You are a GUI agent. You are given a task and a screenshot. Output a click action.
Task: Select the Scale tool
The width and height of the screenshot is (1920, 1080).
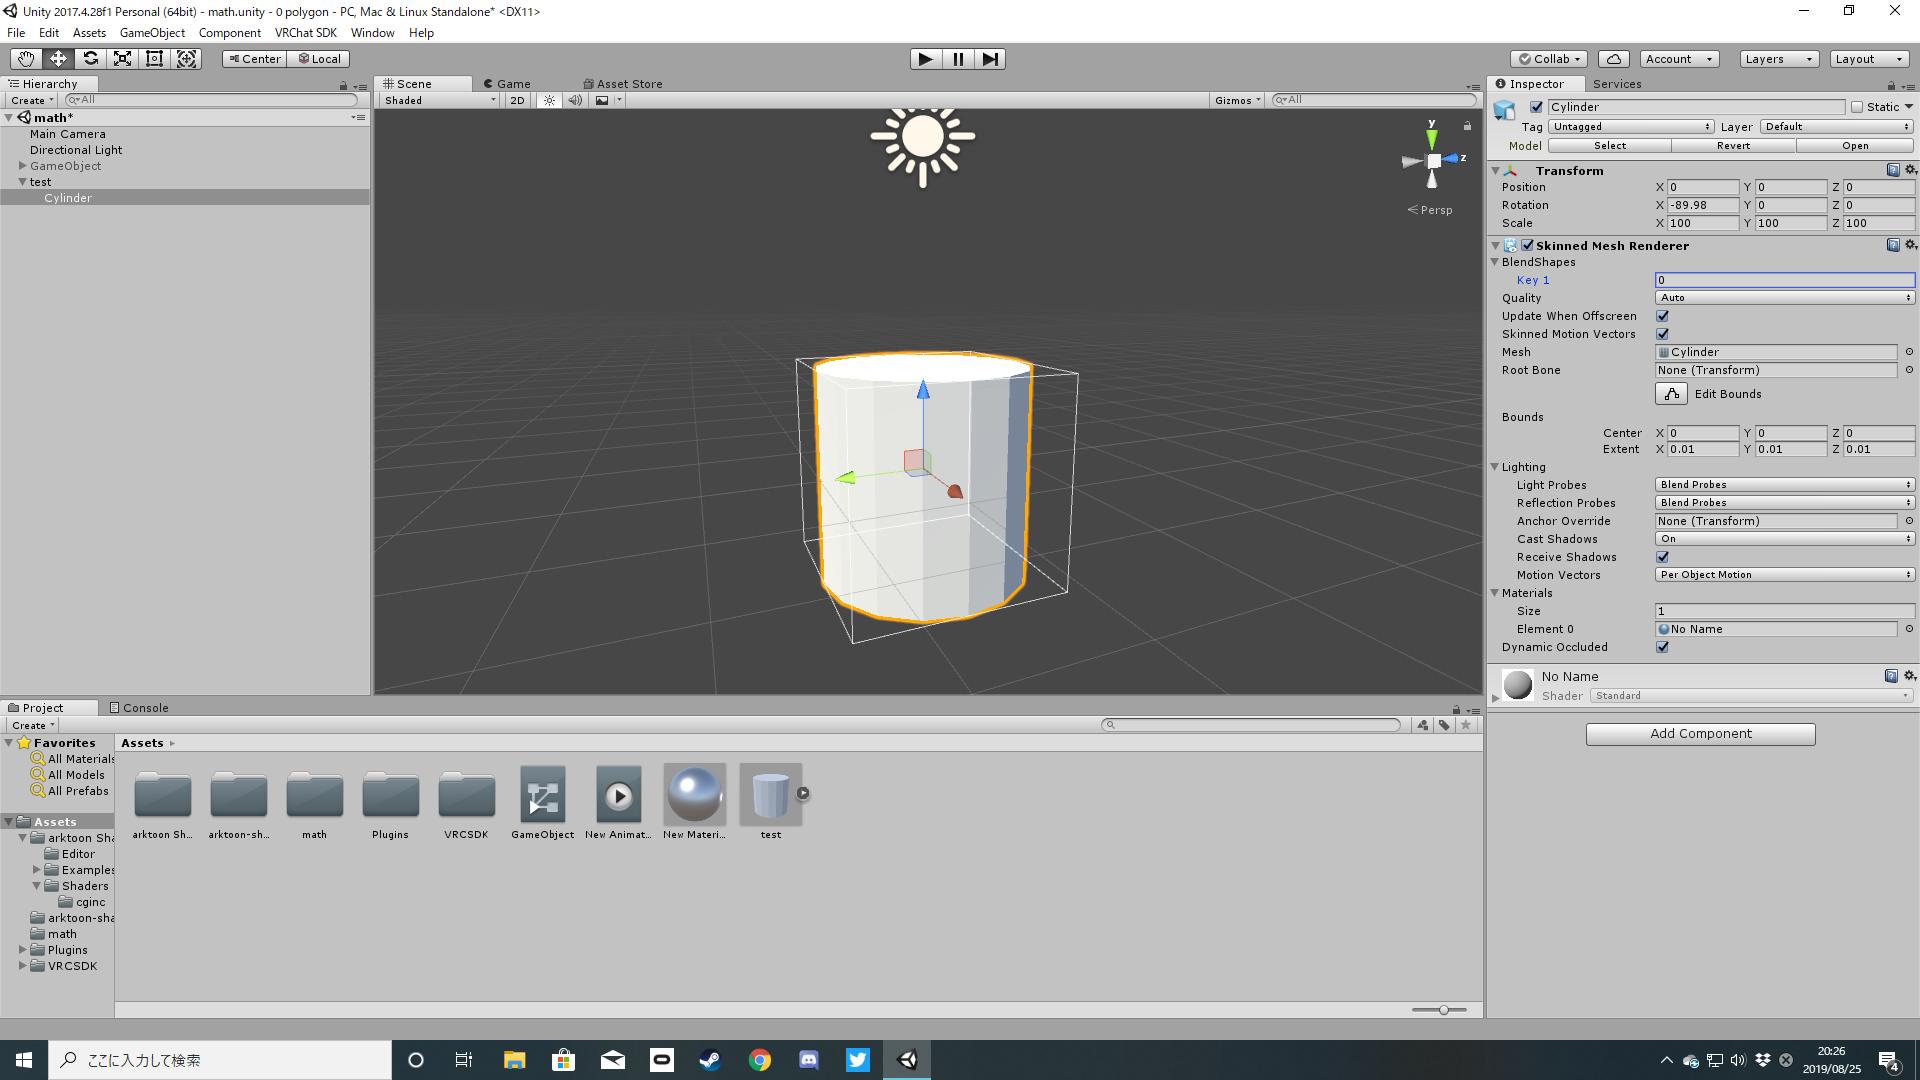(122, 59)
